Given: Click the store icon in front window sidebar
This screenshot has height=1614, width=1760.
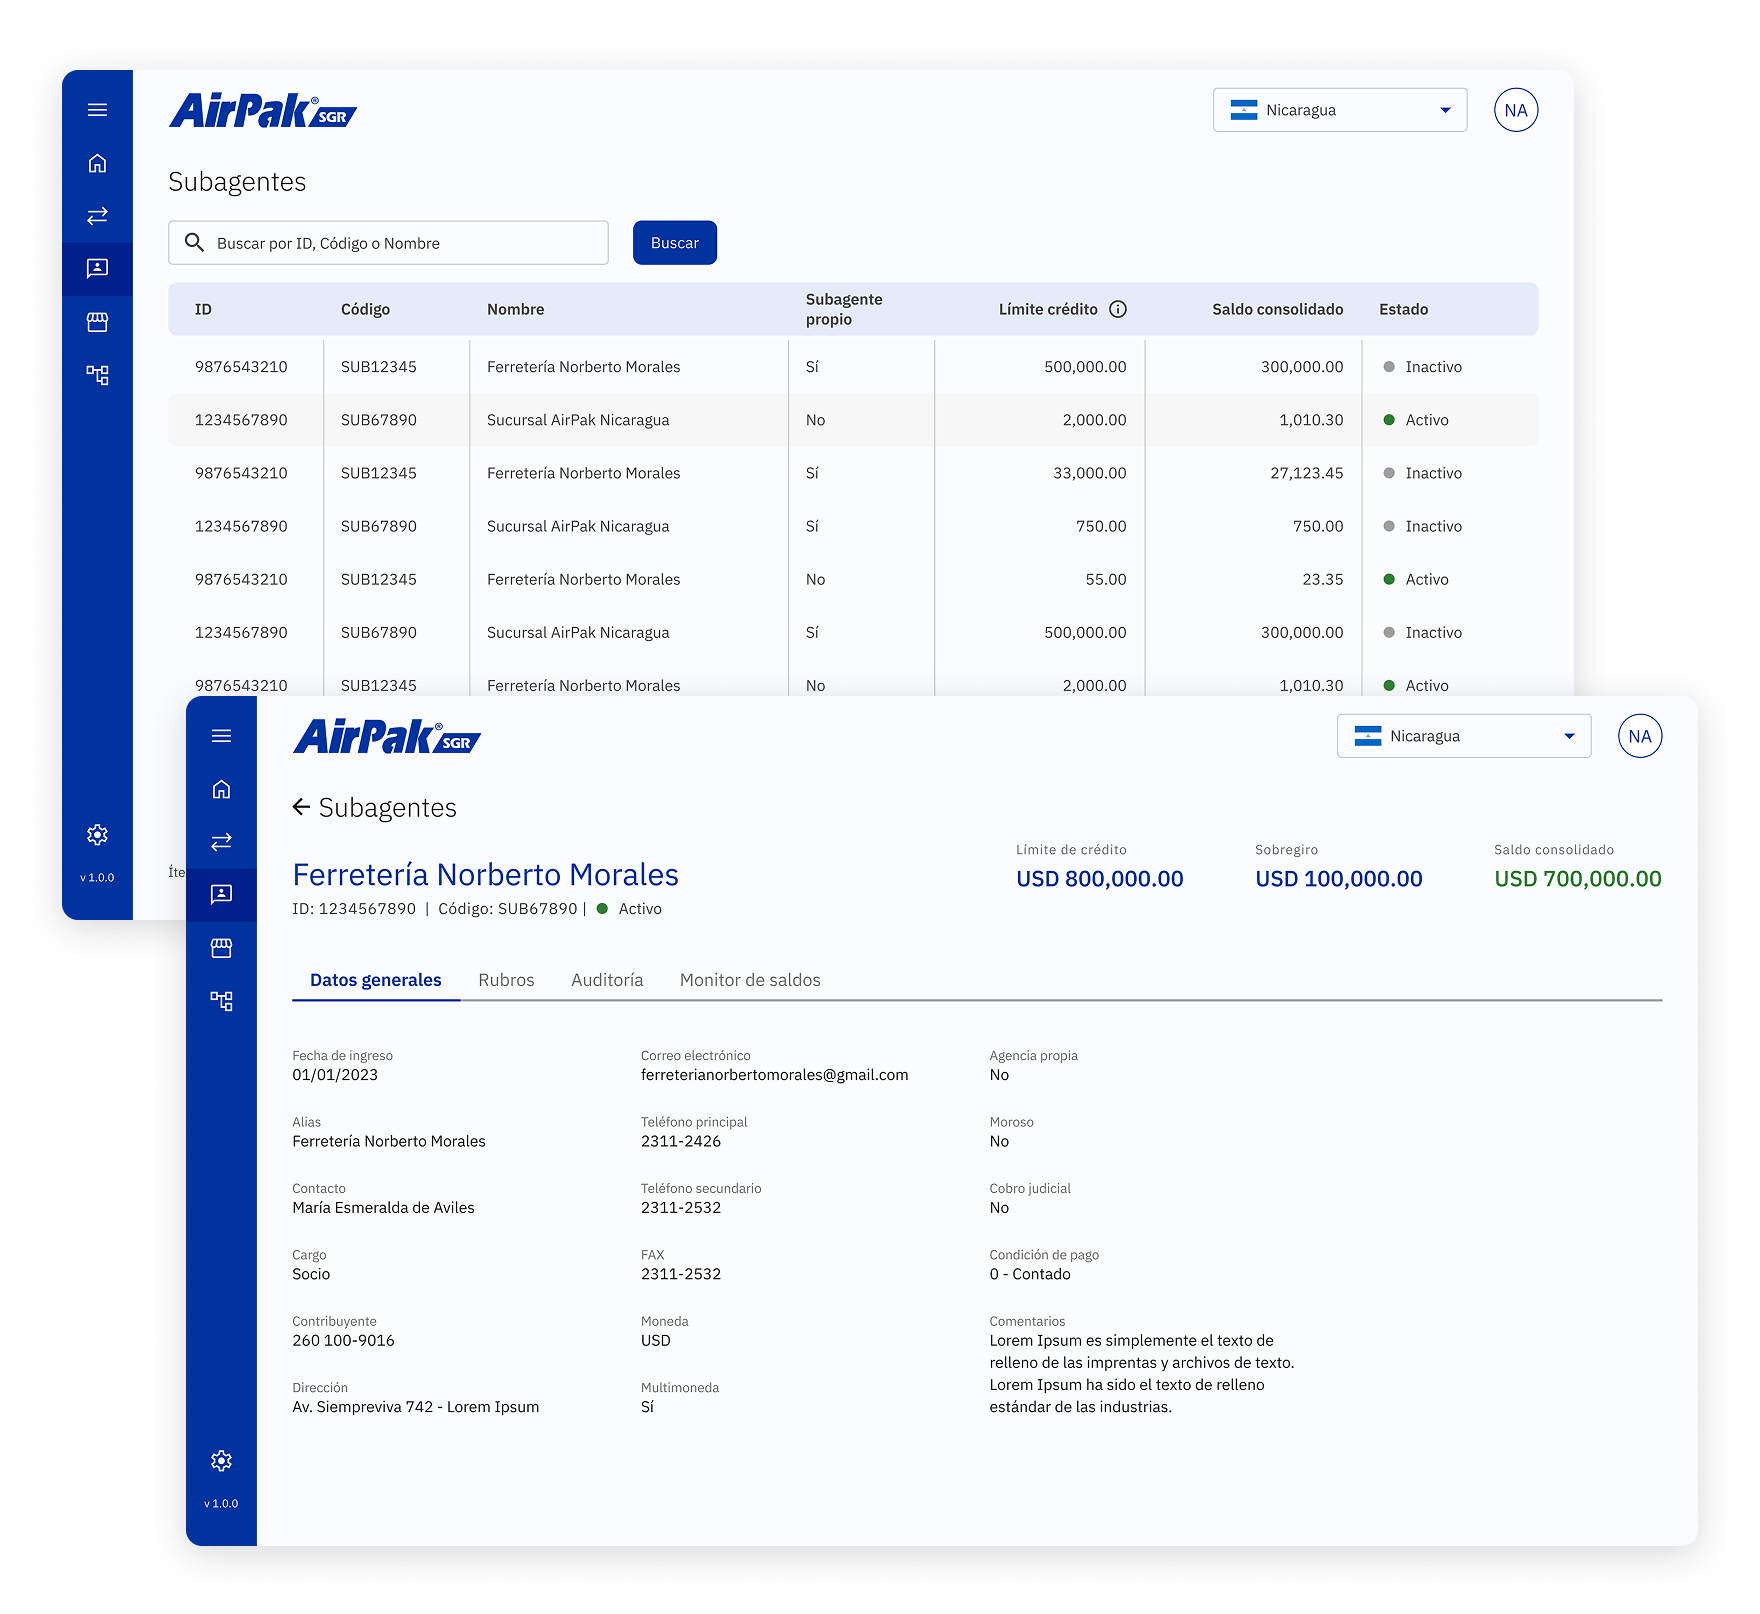Looking at the screenshot, I should click(221, 948).
